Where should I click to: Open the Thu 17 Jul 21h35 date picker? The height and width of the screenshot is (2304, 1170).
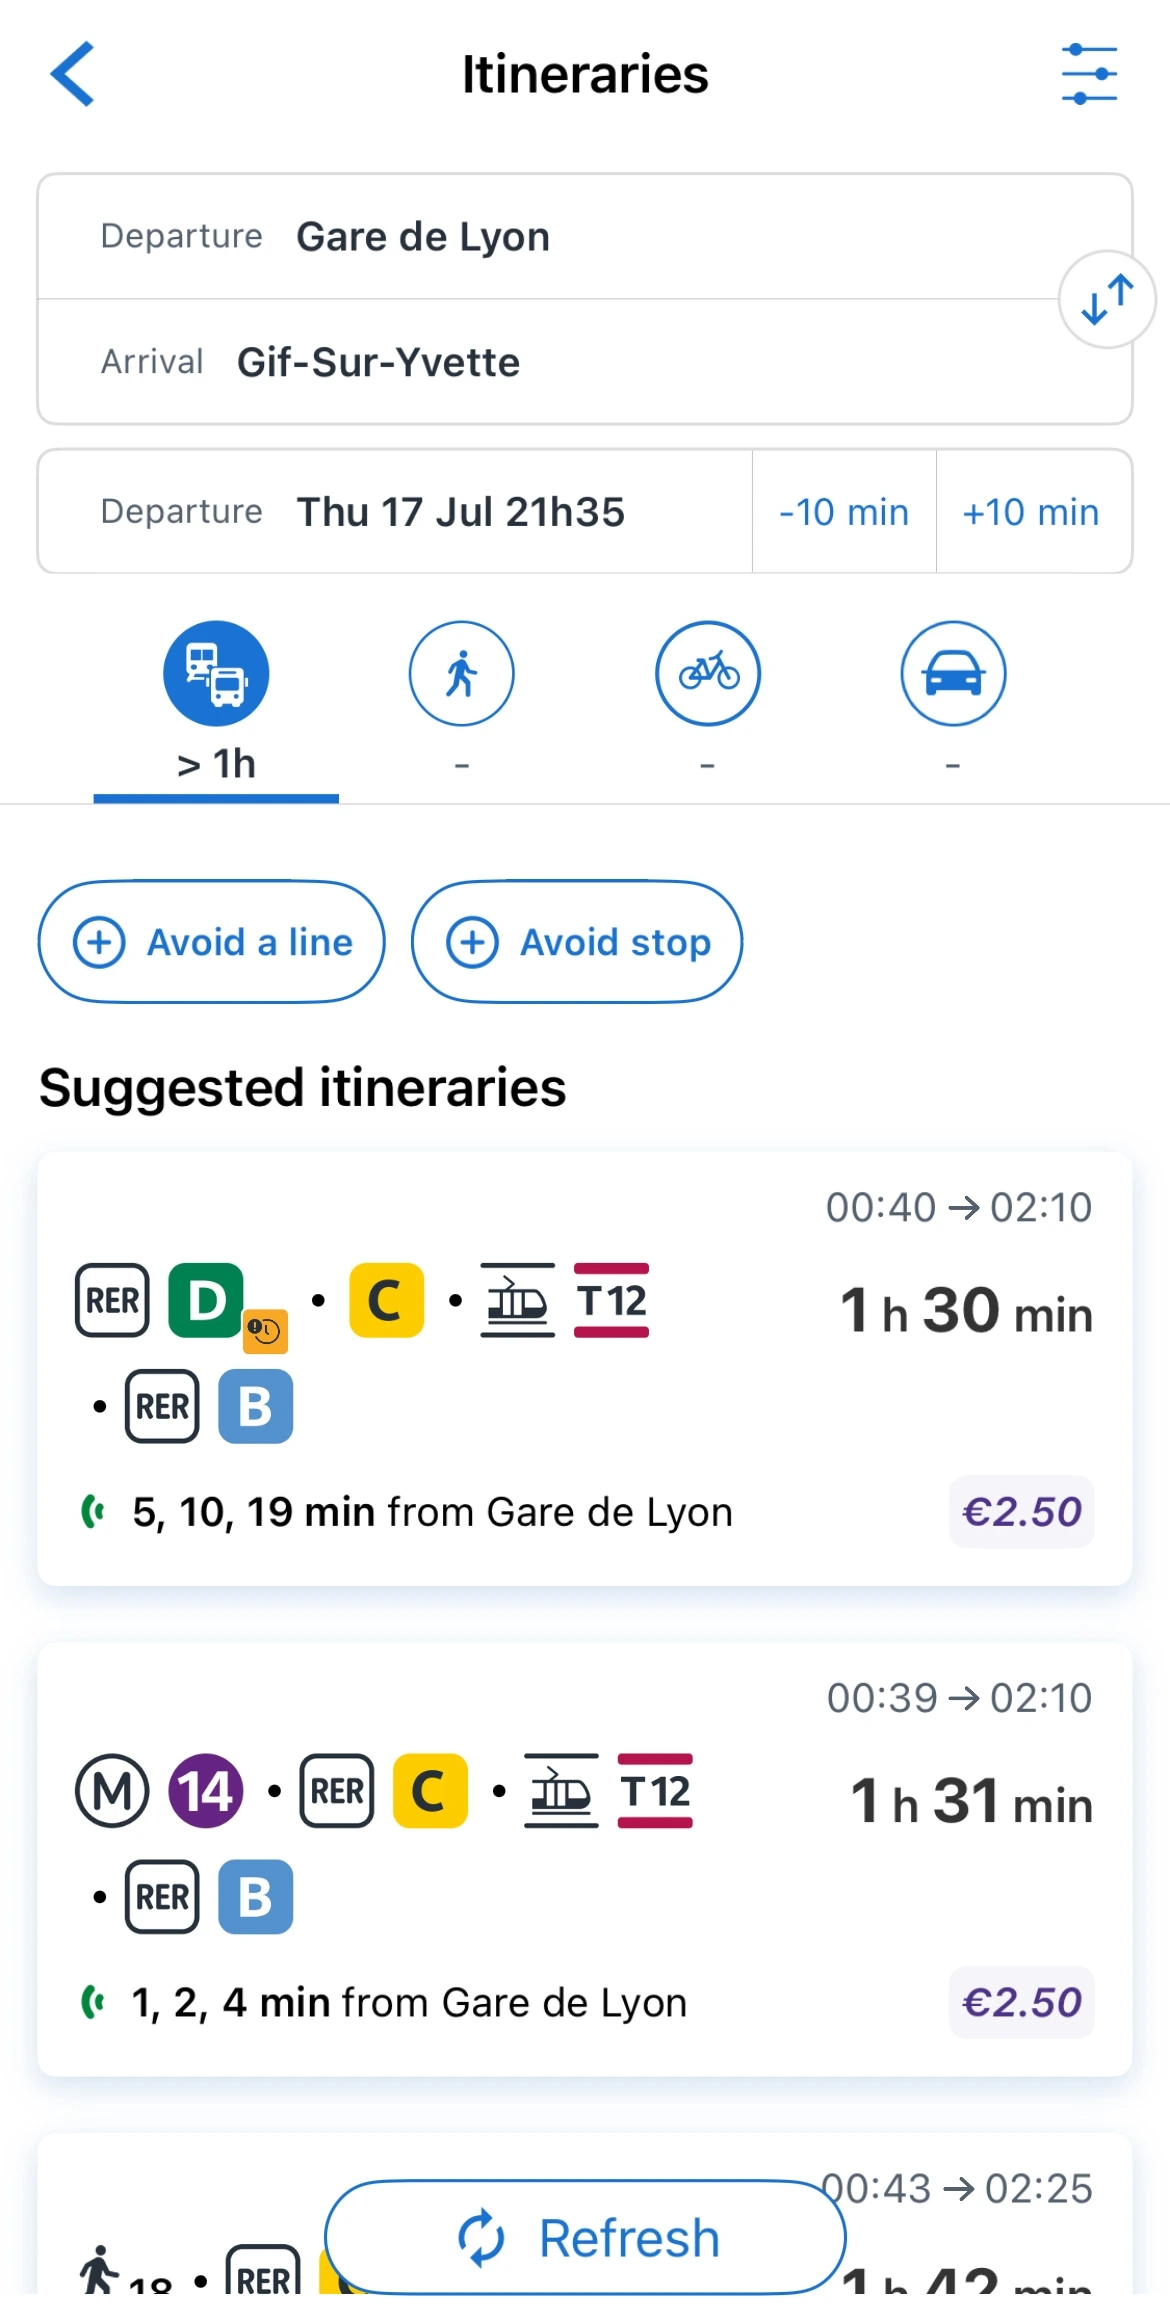396,511
